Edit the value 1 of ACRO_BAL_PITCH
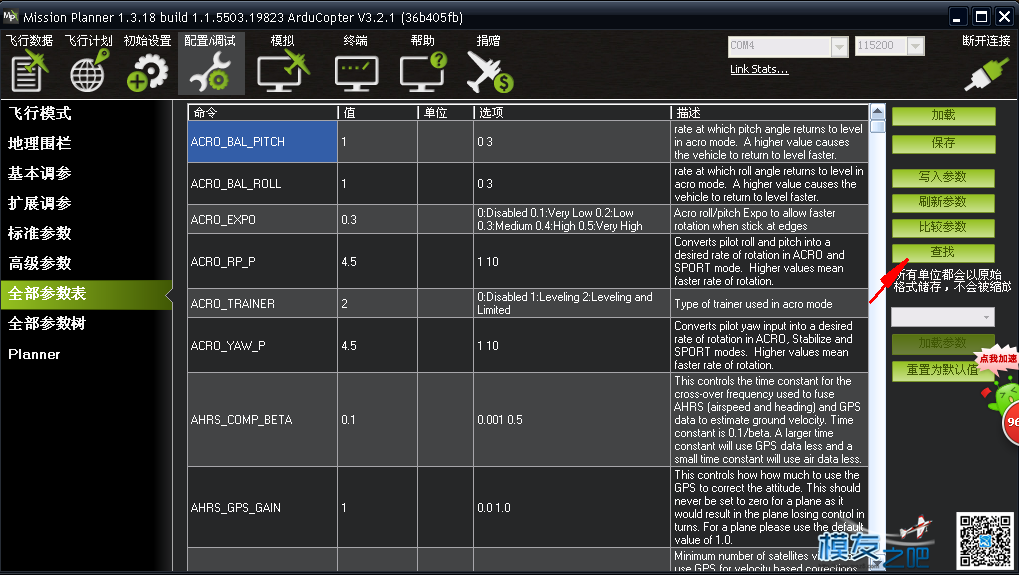This screenshot has width=1019, height=575. pos(378,142)
